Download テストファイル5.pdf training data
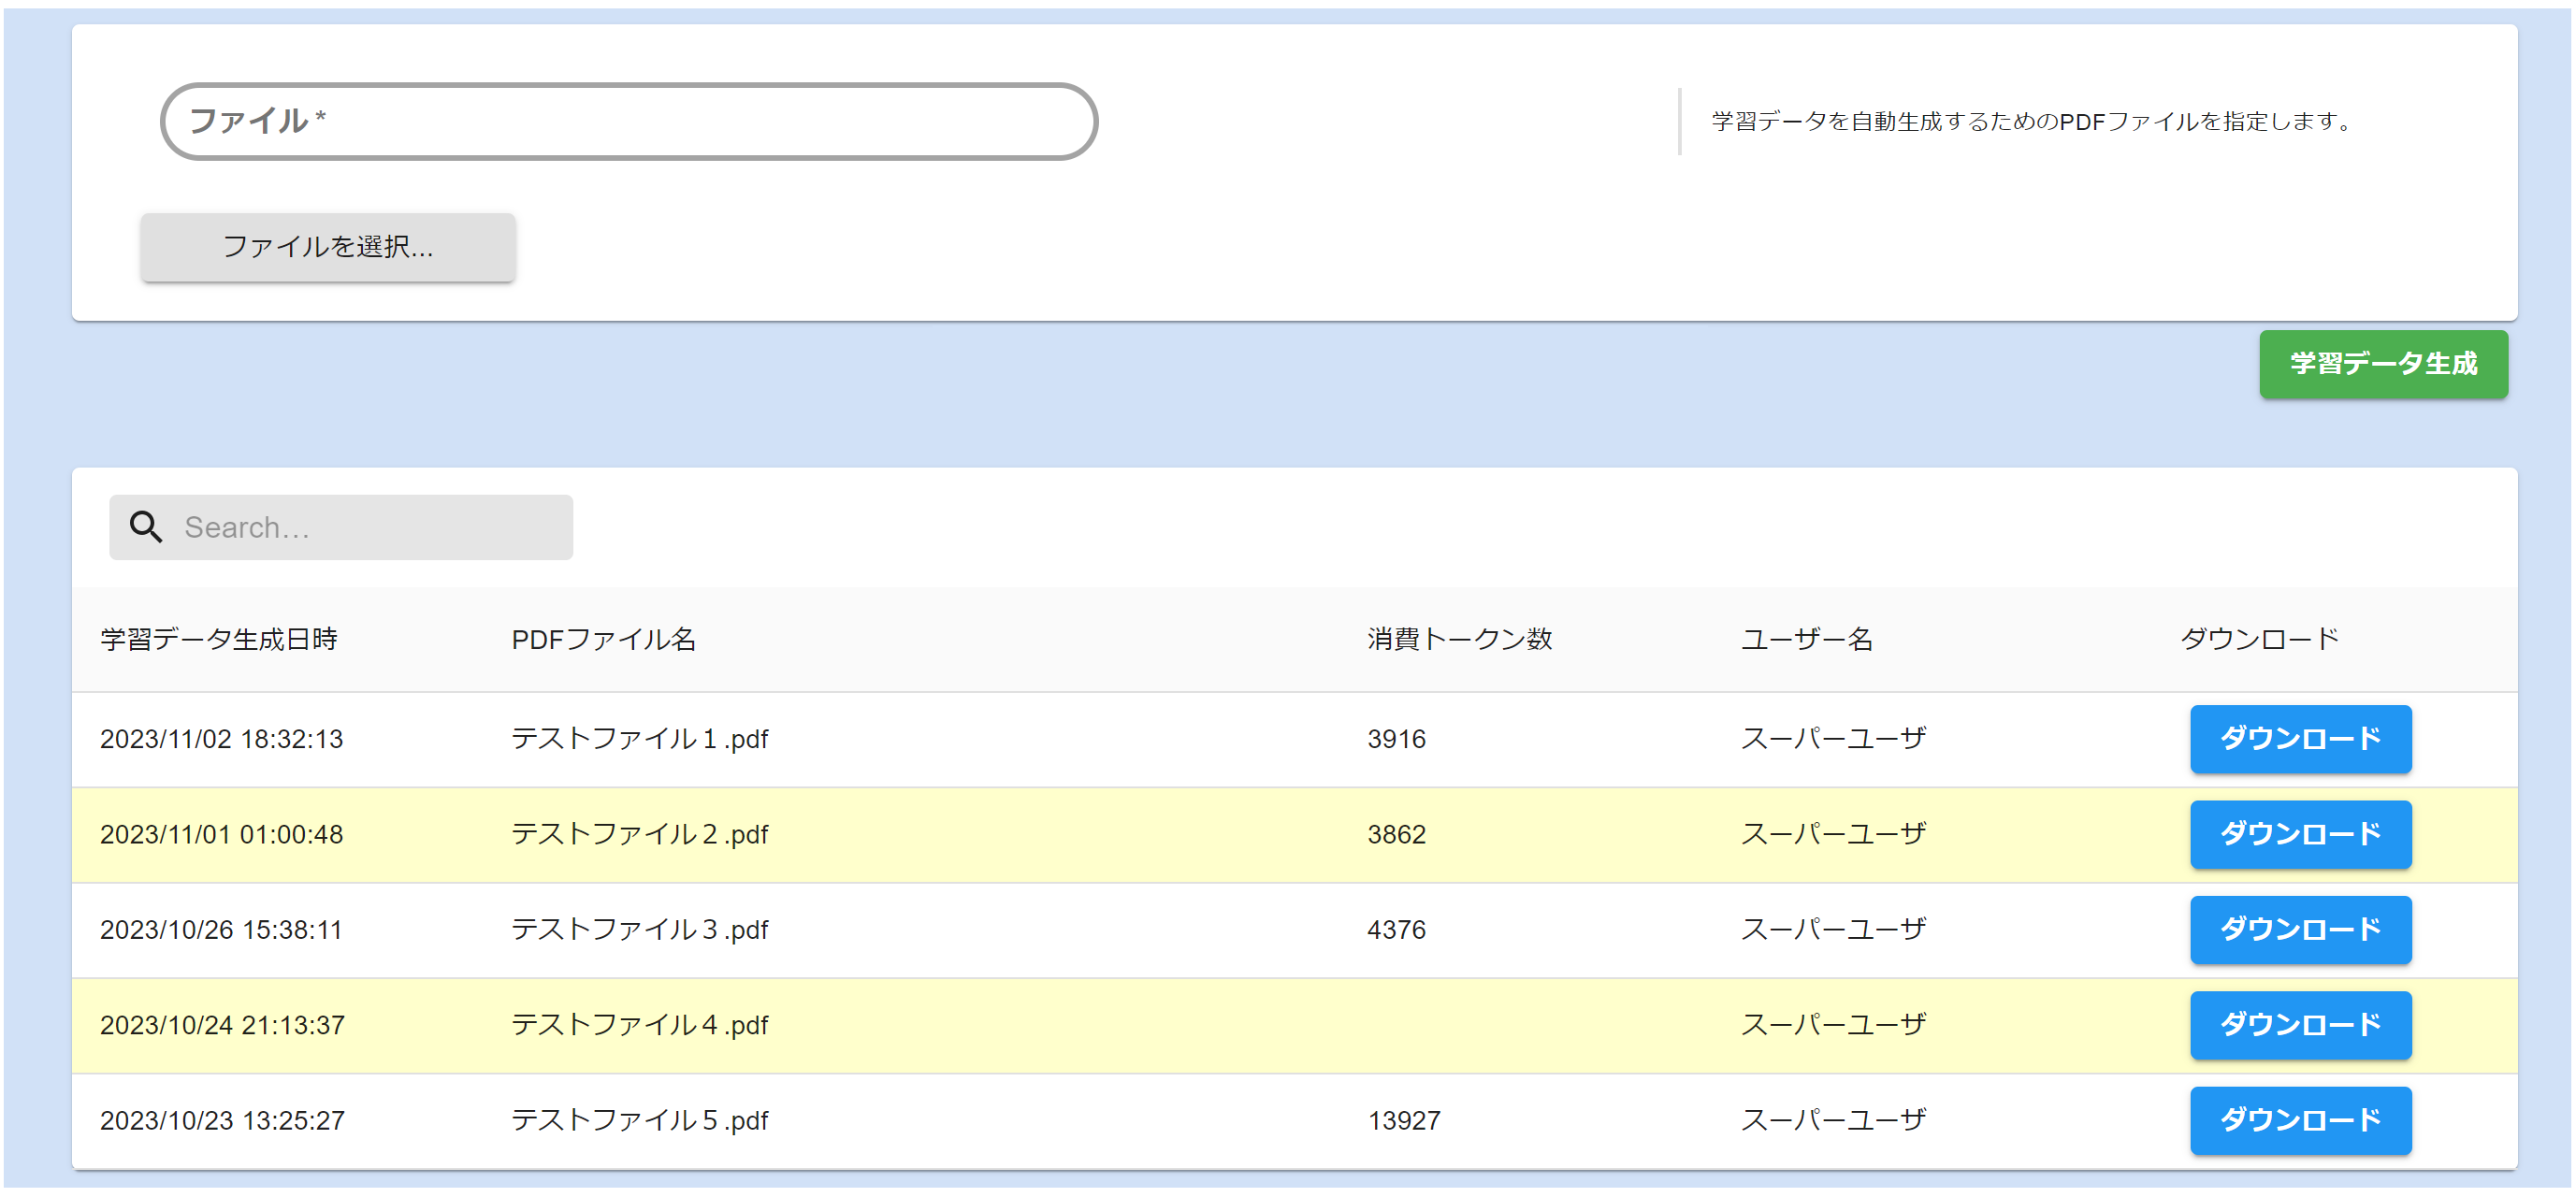This screenshot has height=1197, width=2576. pos(2299,1120)
